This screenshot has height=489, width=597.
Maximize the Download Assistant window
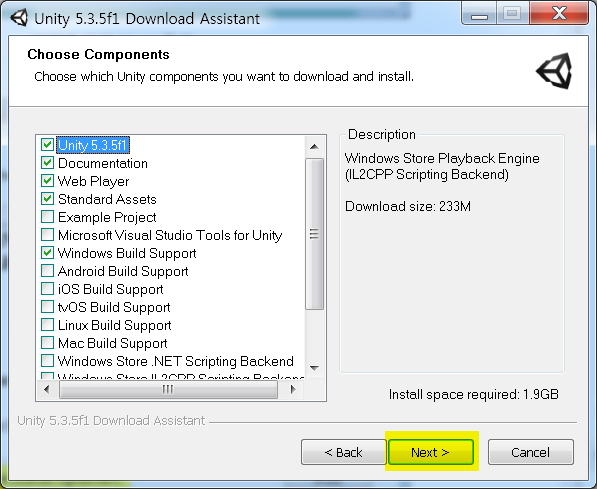point(512,14)
